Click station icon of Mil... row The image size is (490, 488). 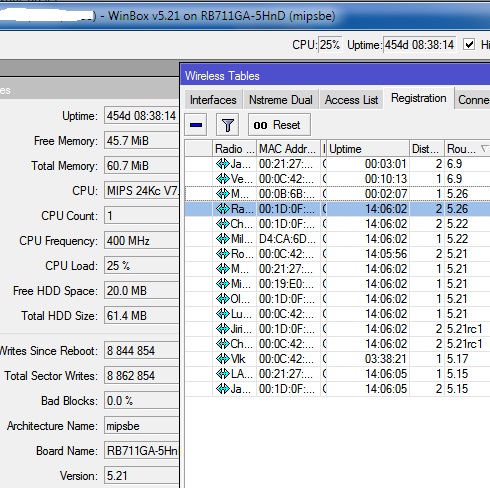coord(222,239)
